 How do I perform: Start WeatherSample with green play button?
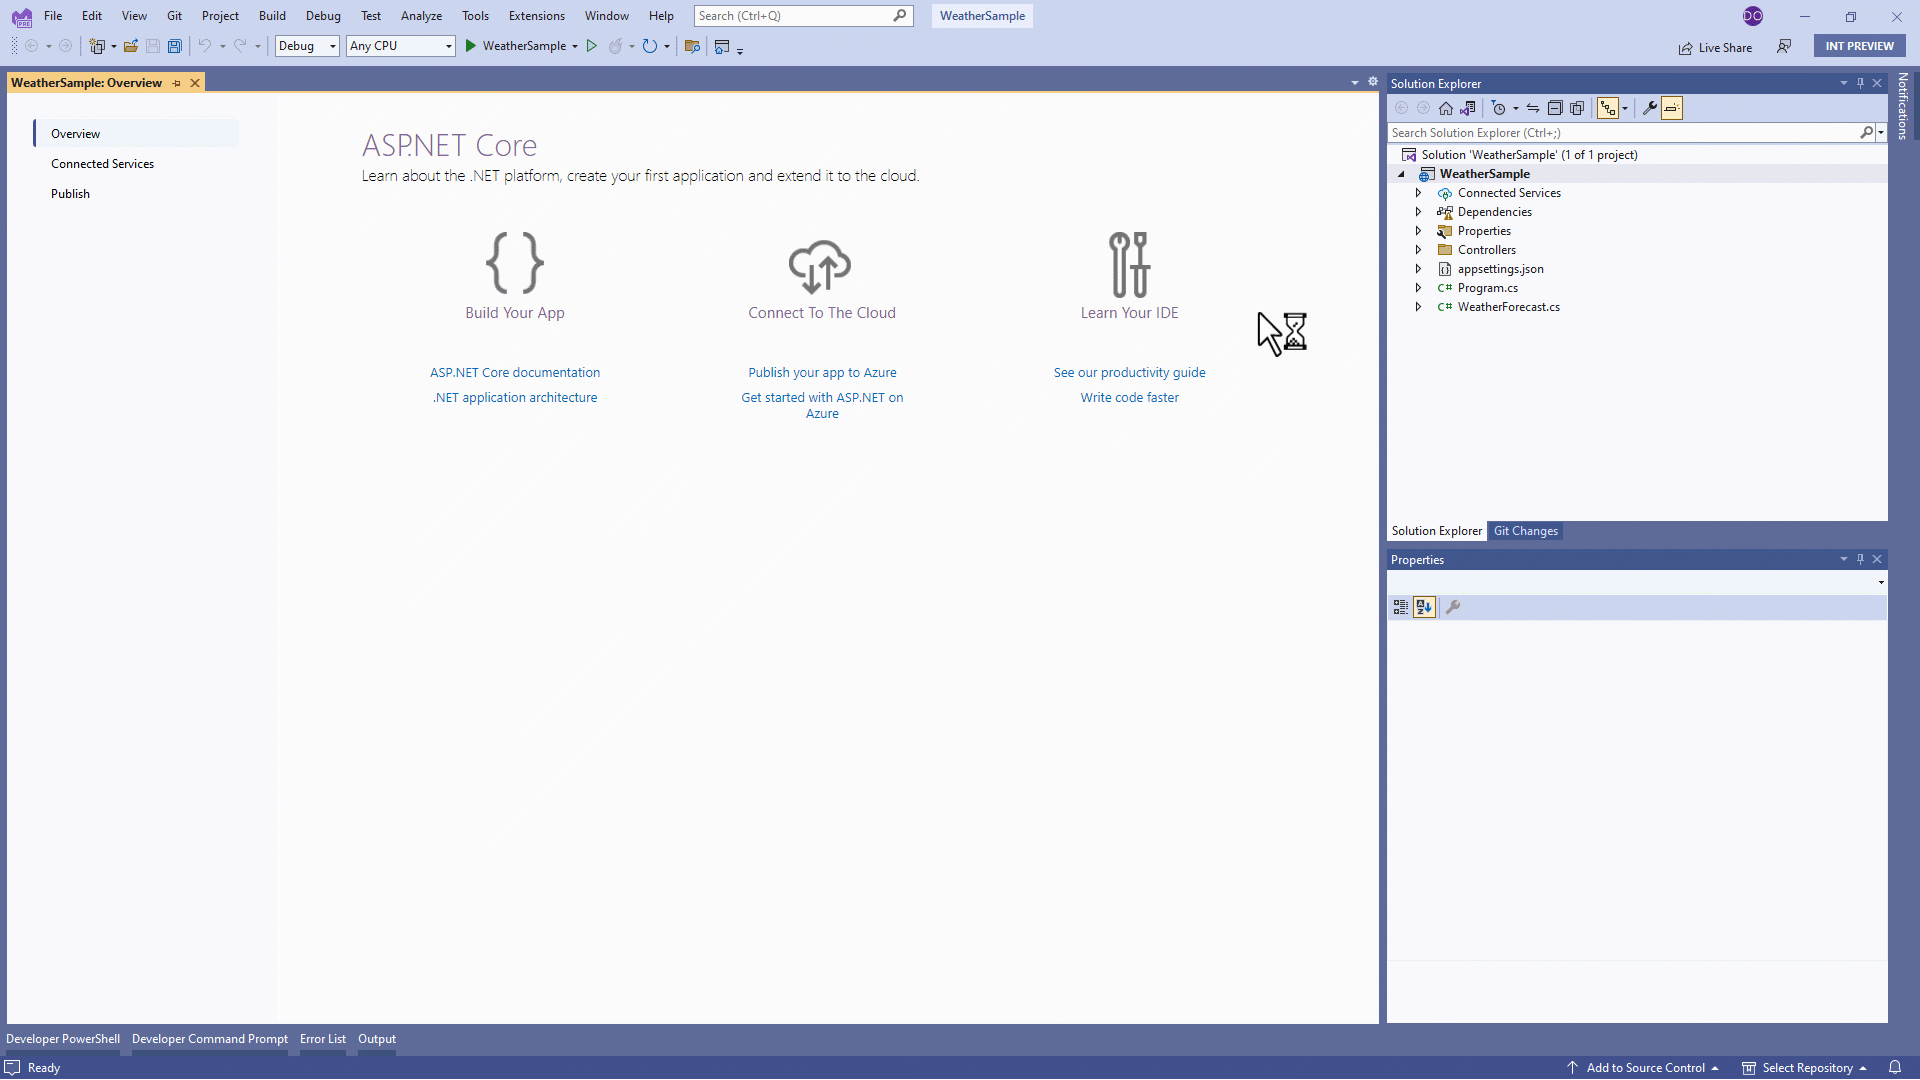(470, 46)
